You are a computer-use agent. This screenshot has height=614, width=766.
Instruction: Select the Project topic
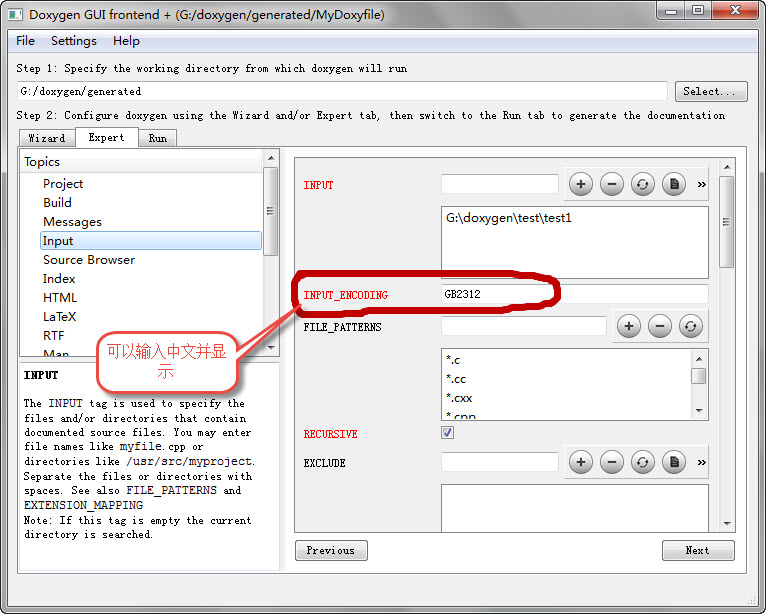coord(63,184)
